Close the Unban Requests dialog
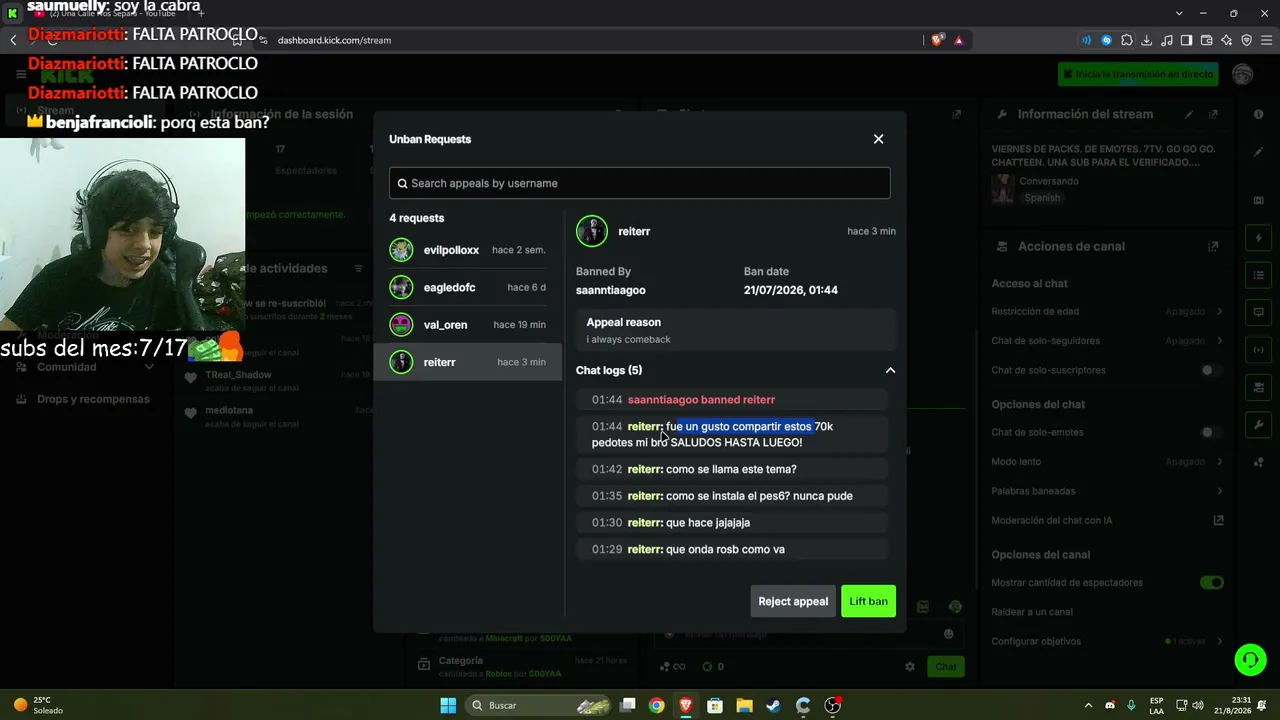This screenshot has height=720, width=1280. [x=878, y=139]
